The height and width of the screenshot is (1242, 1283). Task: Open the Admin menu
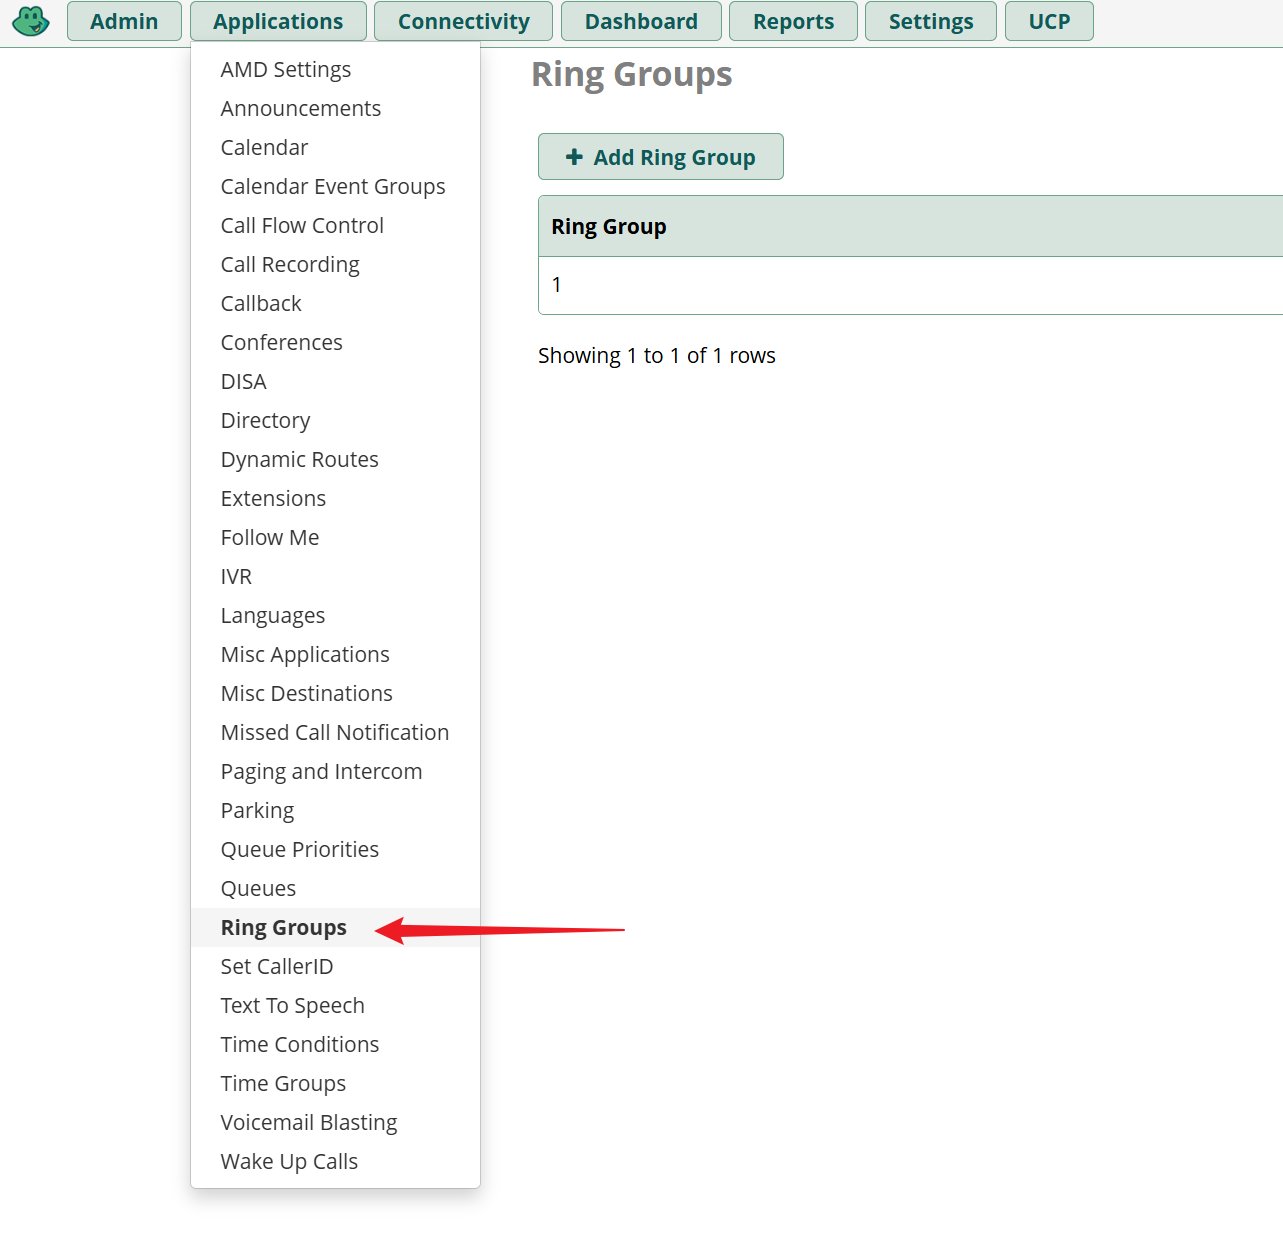point(124,21)
